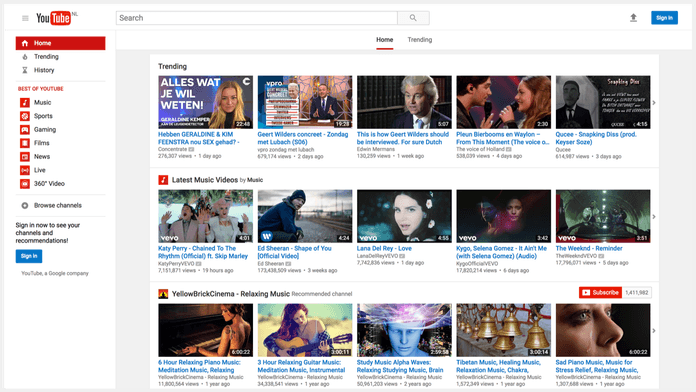Open Tibetan Music, Healing Music title

(498, 366)
